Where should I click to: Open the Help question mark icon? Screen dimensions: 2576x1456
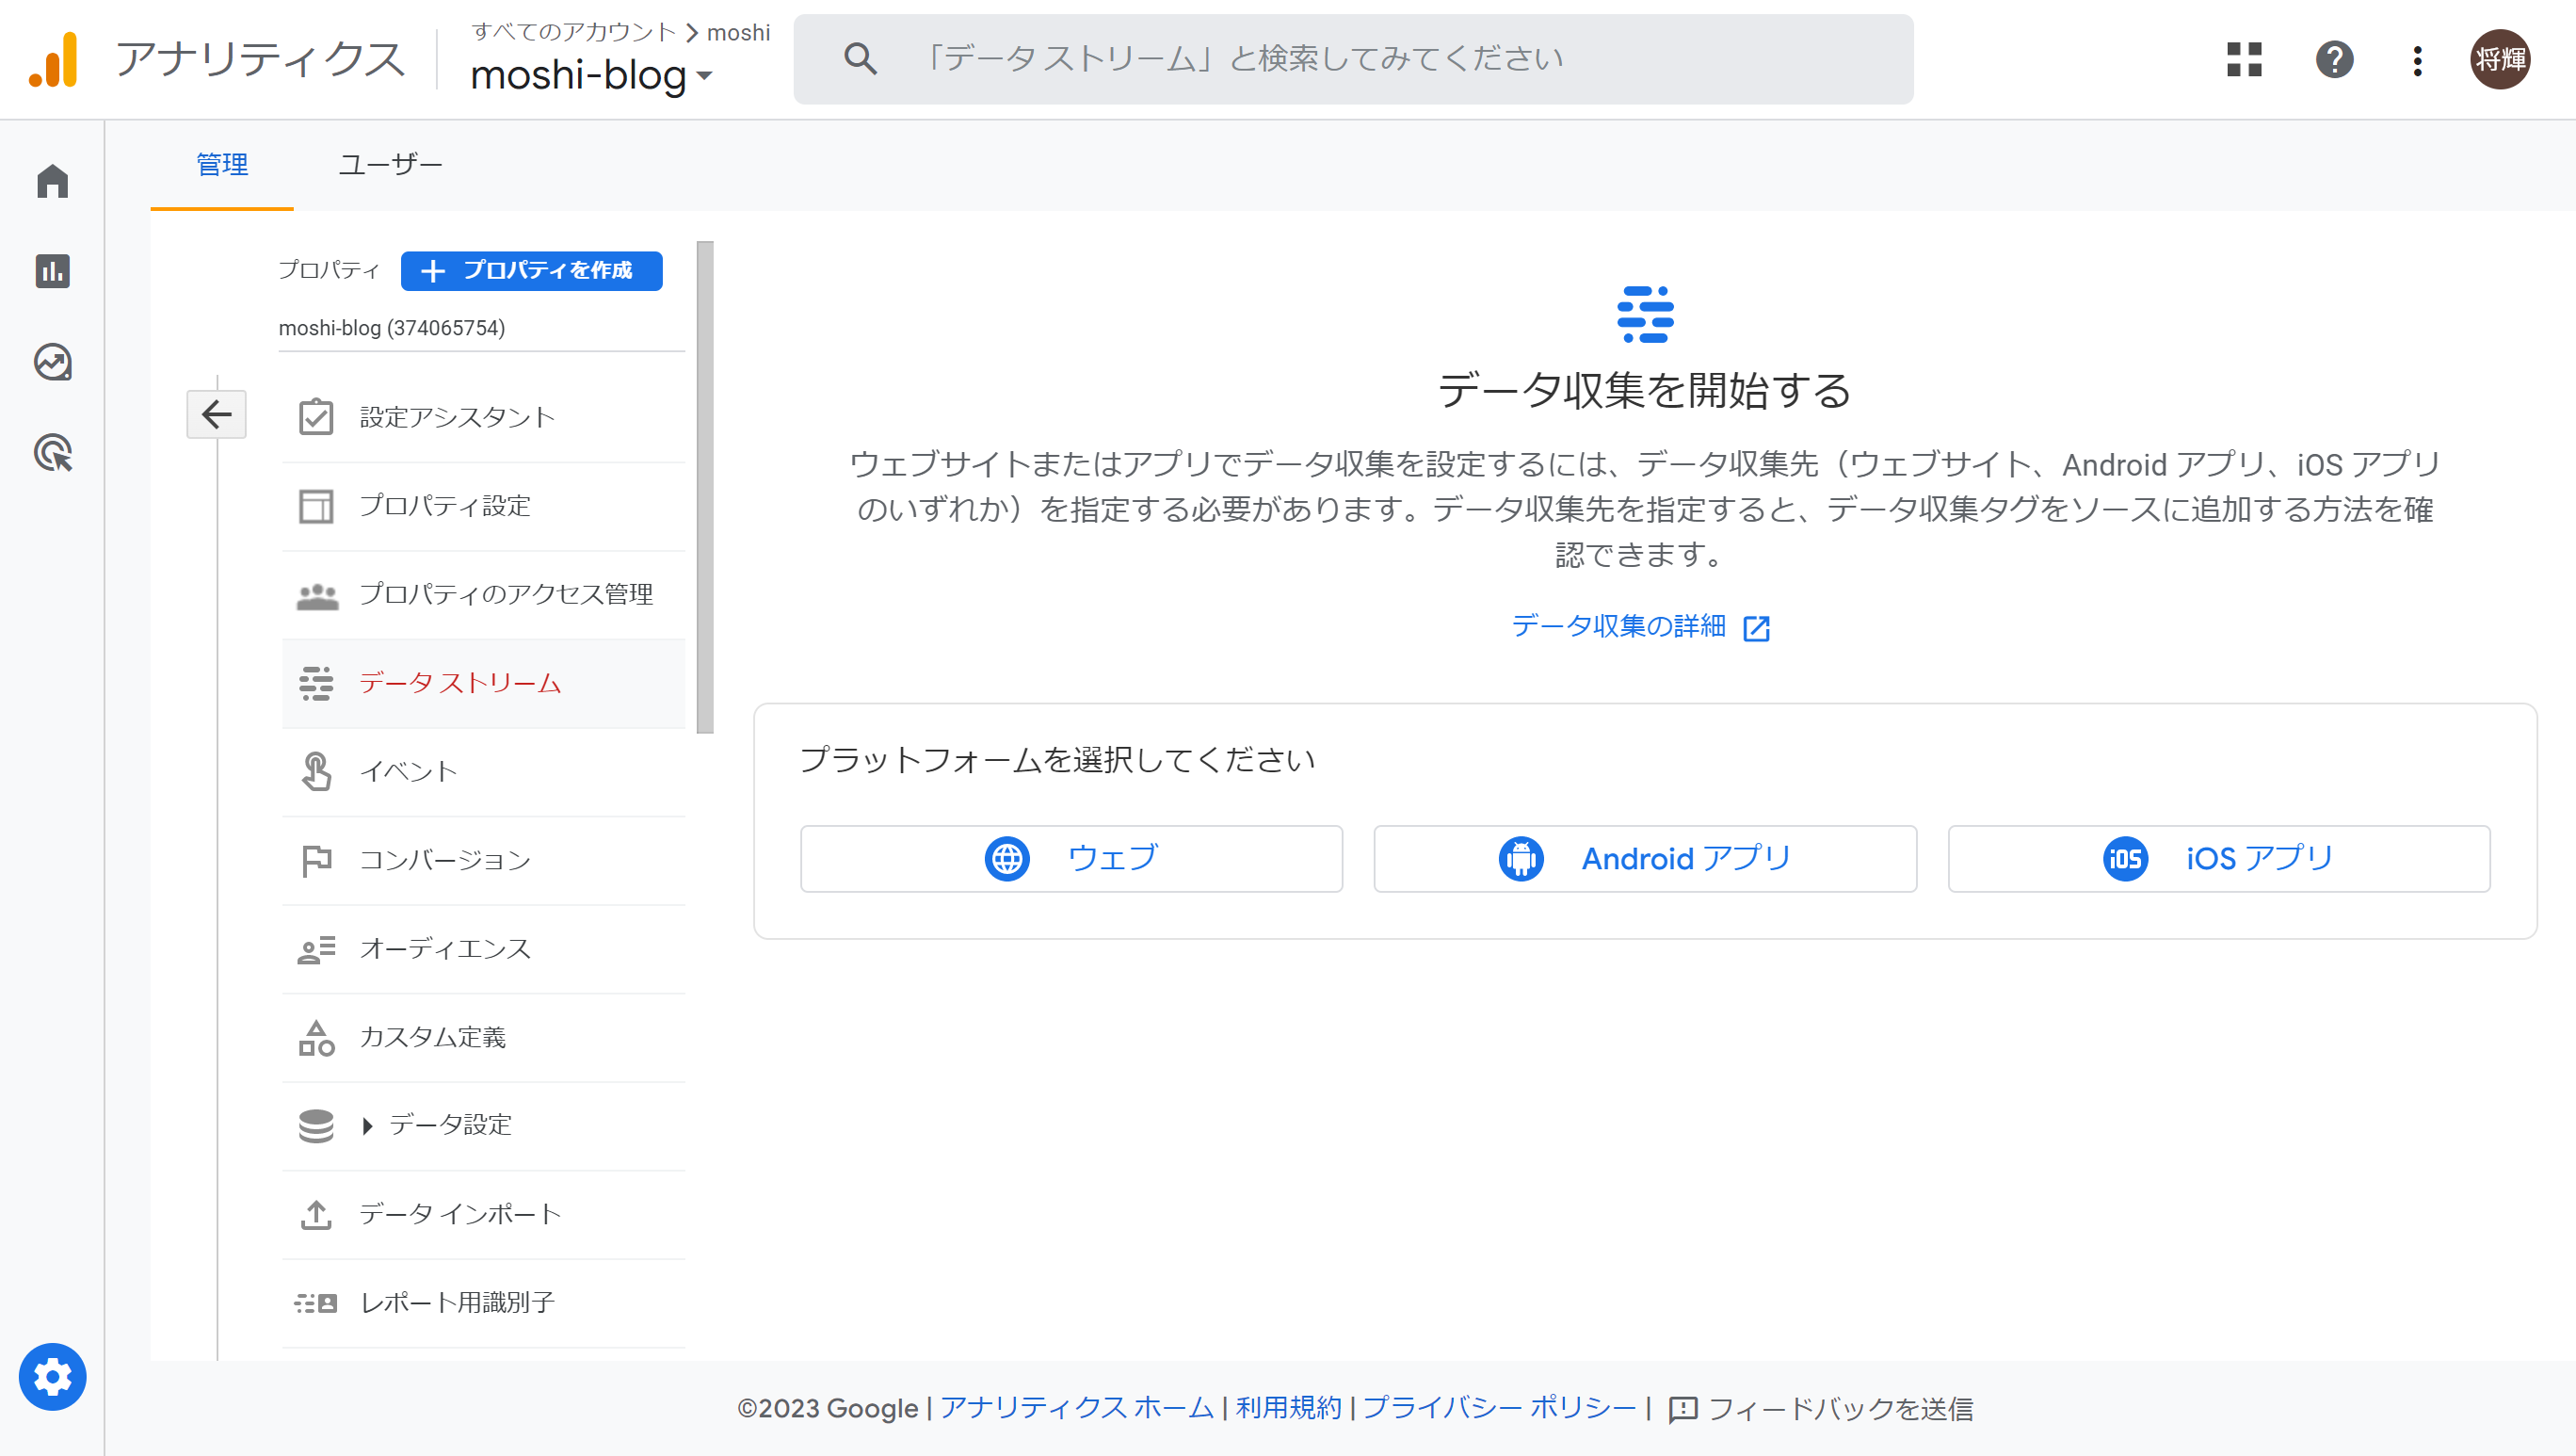pyautogui.click(x=2335, y=60)
